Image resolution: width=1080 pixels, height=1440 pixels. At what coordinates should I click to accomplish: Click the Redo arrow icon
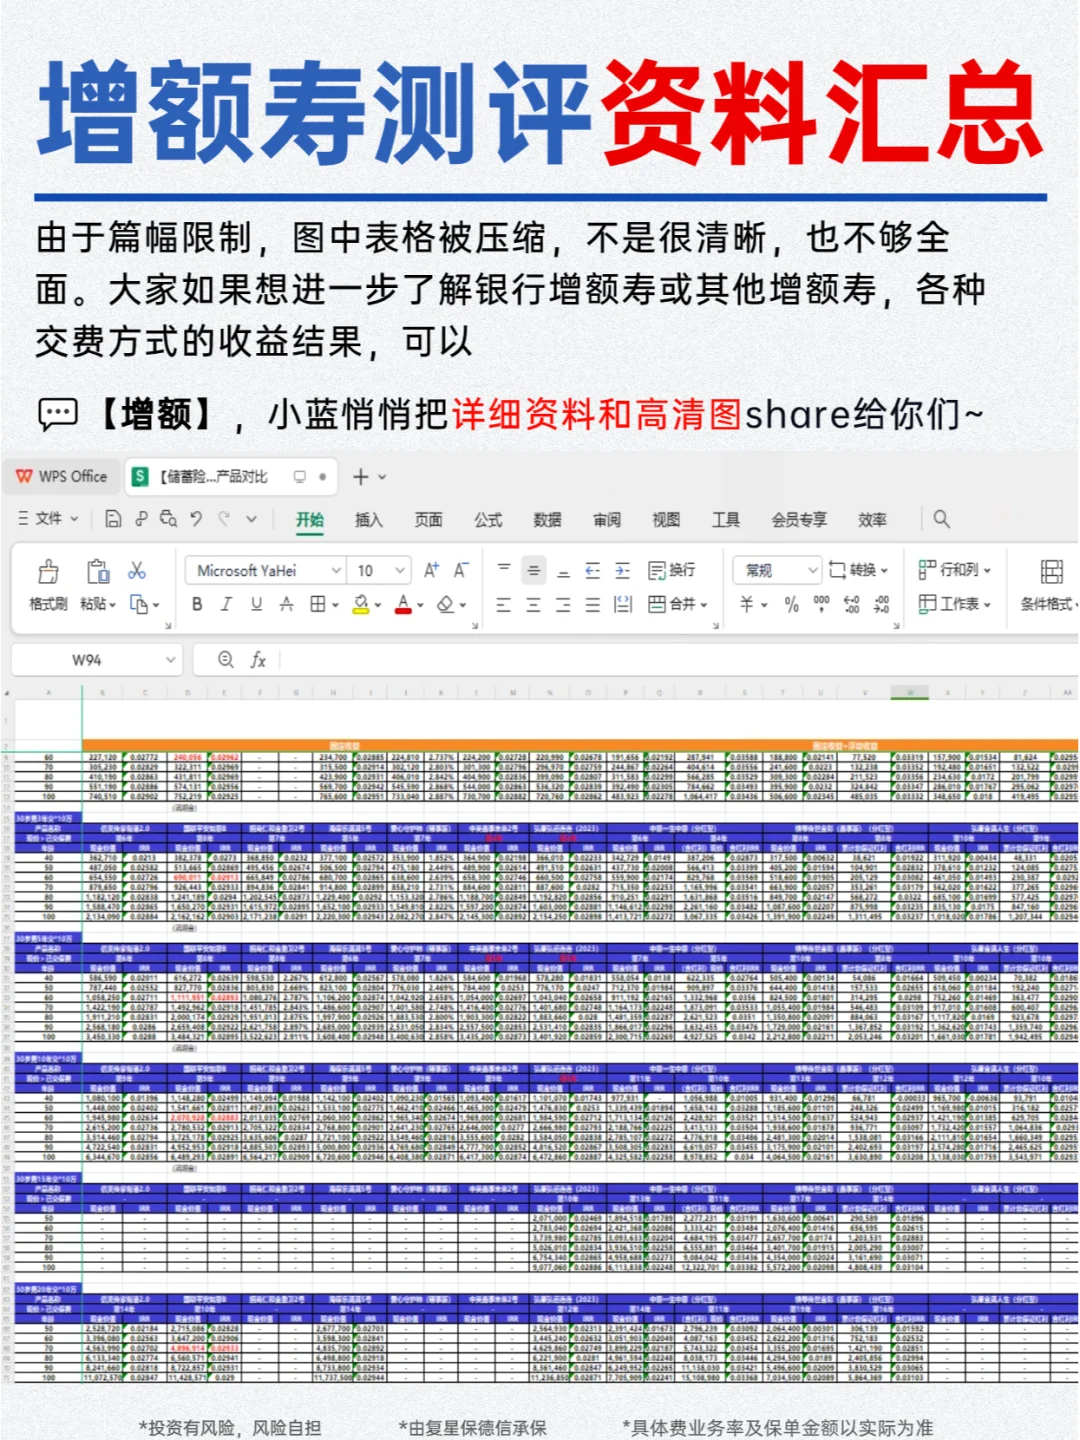click(224, 518)
